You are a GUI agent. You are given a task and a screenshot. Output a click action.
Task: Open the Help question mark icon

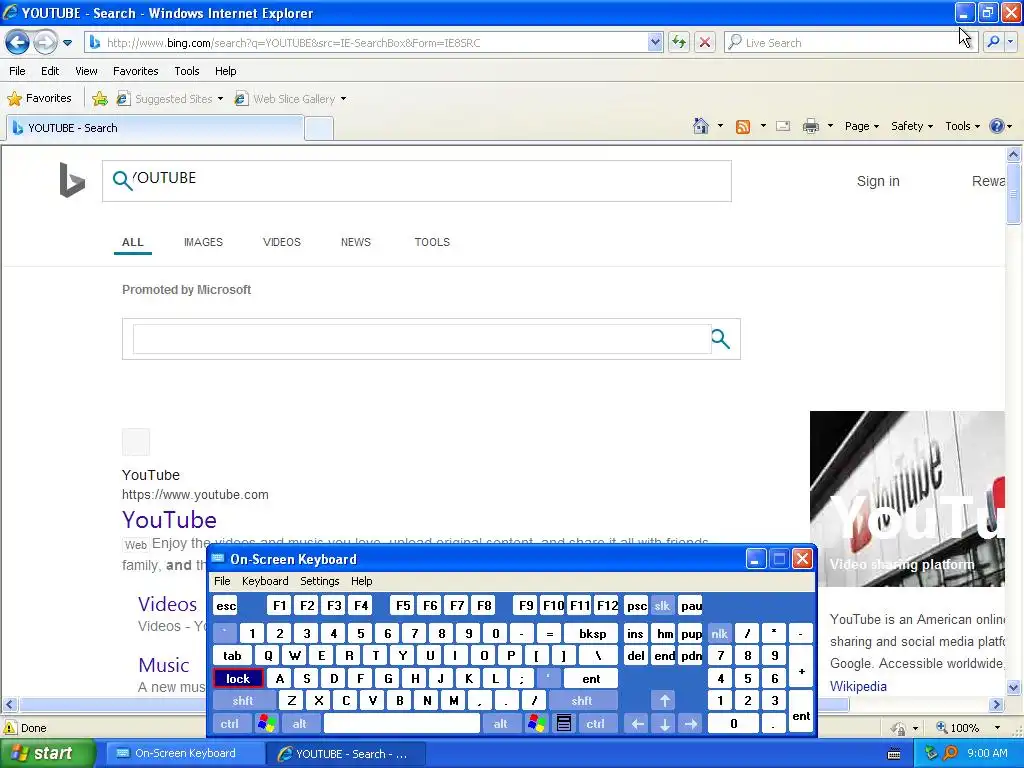[x=997, y=126]
